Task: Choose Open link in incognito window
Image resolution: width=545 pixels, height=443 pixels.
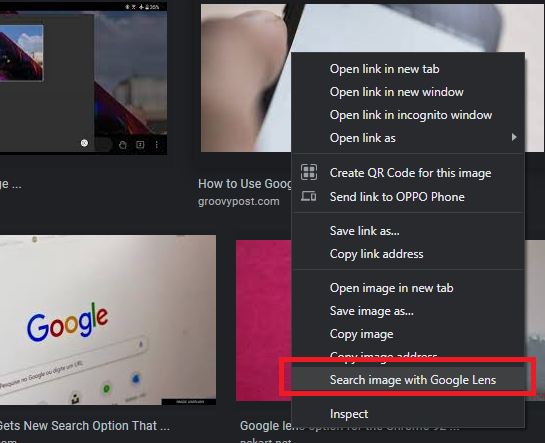Action: point(408,115)
